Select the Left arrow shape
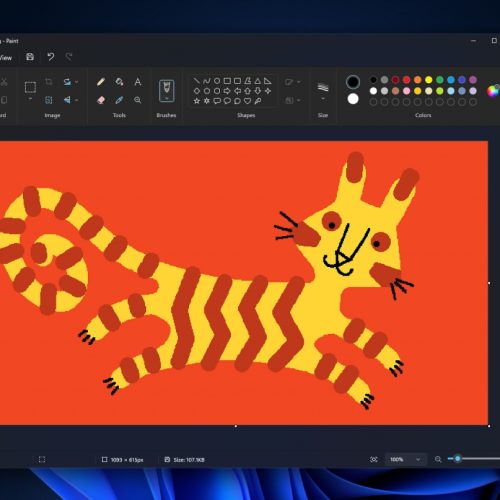500x500 pixels. tap(237, 91)
